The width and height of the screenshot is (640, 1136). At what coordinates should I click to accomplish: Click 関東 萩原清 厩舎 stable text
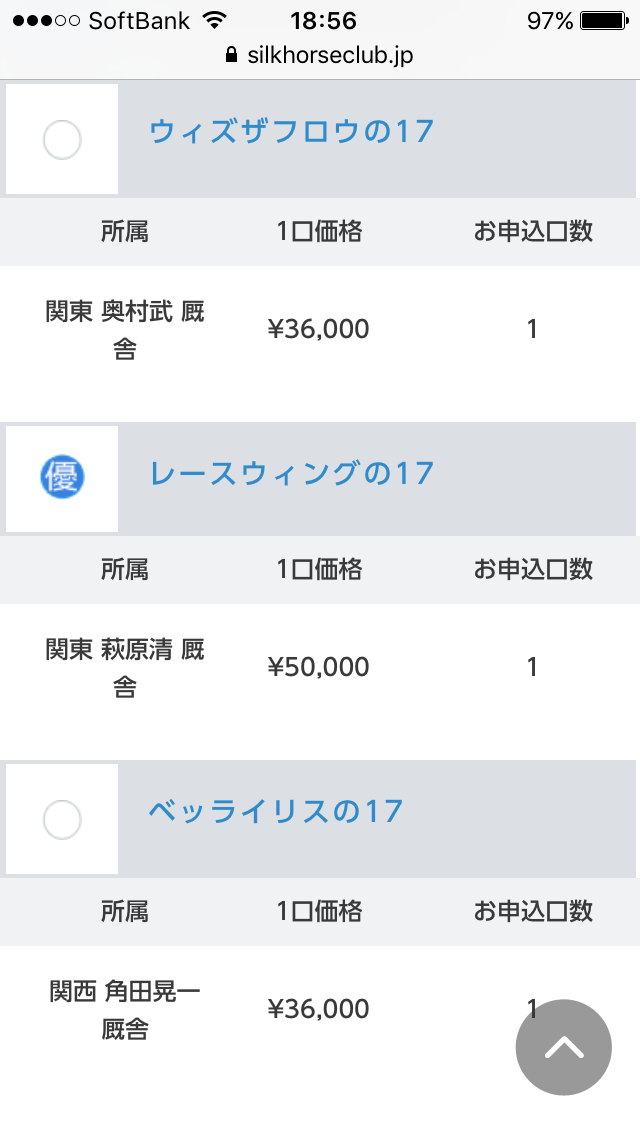125,668
